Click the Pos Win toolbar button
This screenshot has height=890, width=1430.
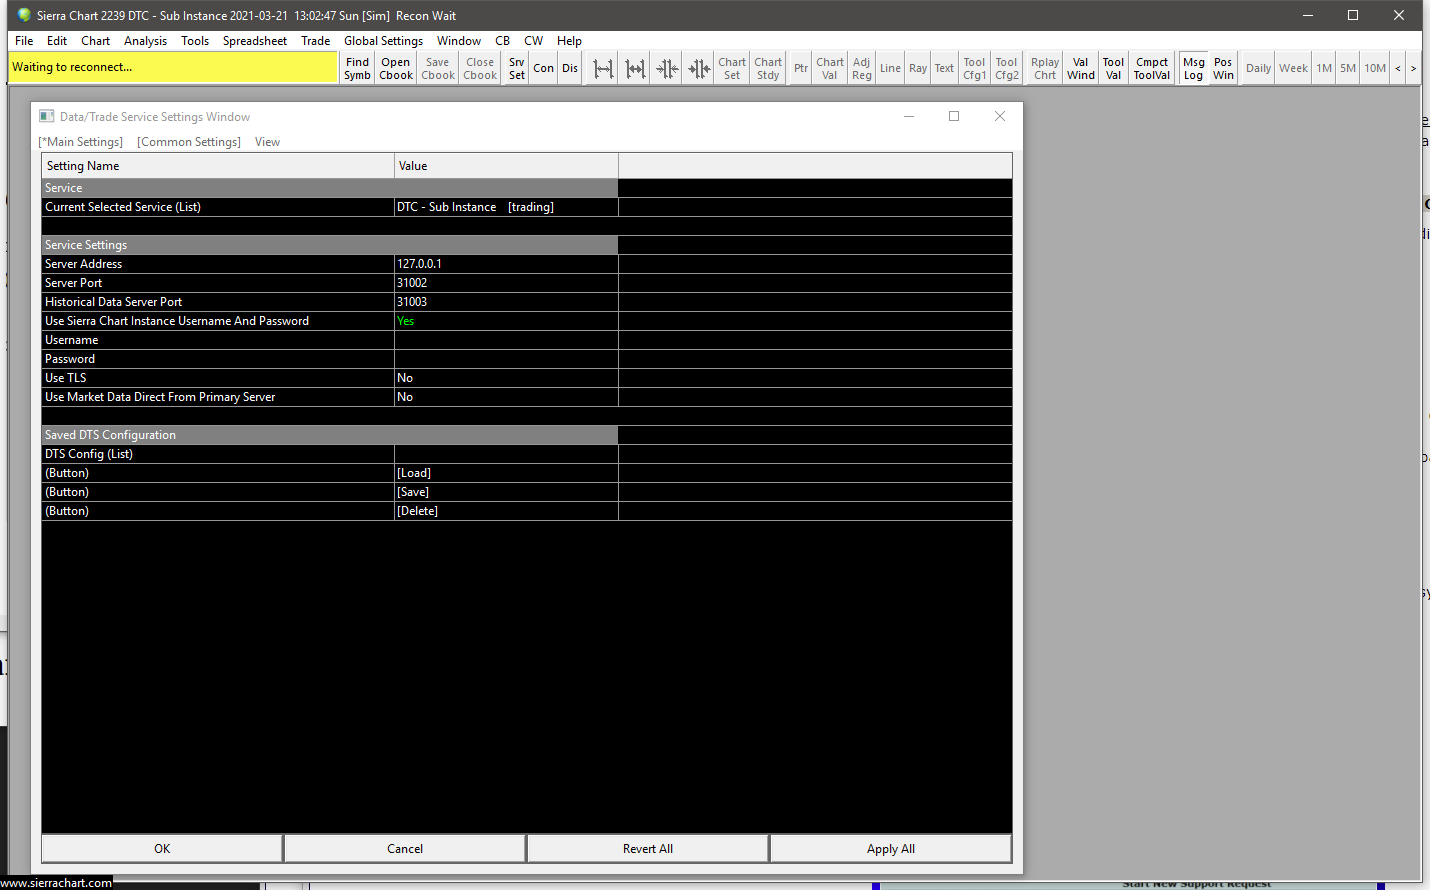pyautogui.click(x=1223, y=68)
